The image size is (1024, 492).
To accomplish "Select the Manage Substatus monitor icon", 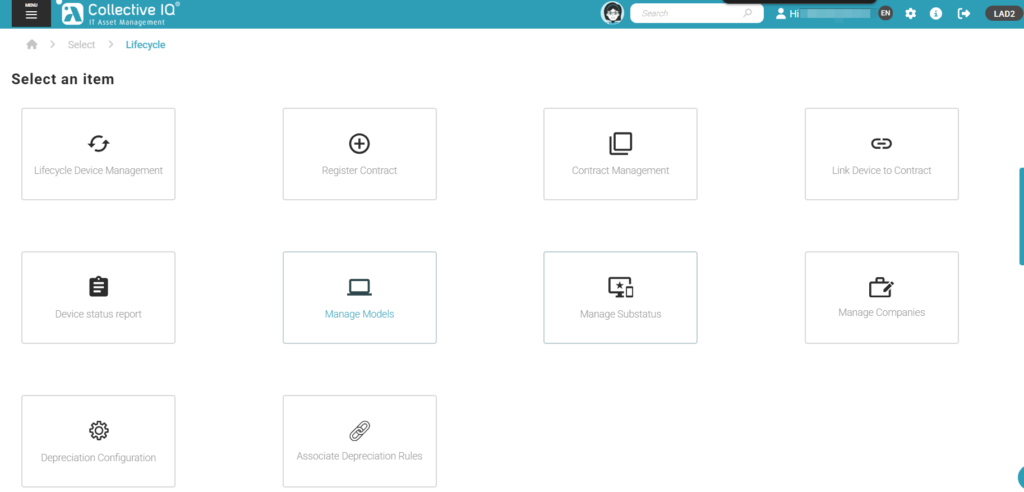I will click(620, 287).
